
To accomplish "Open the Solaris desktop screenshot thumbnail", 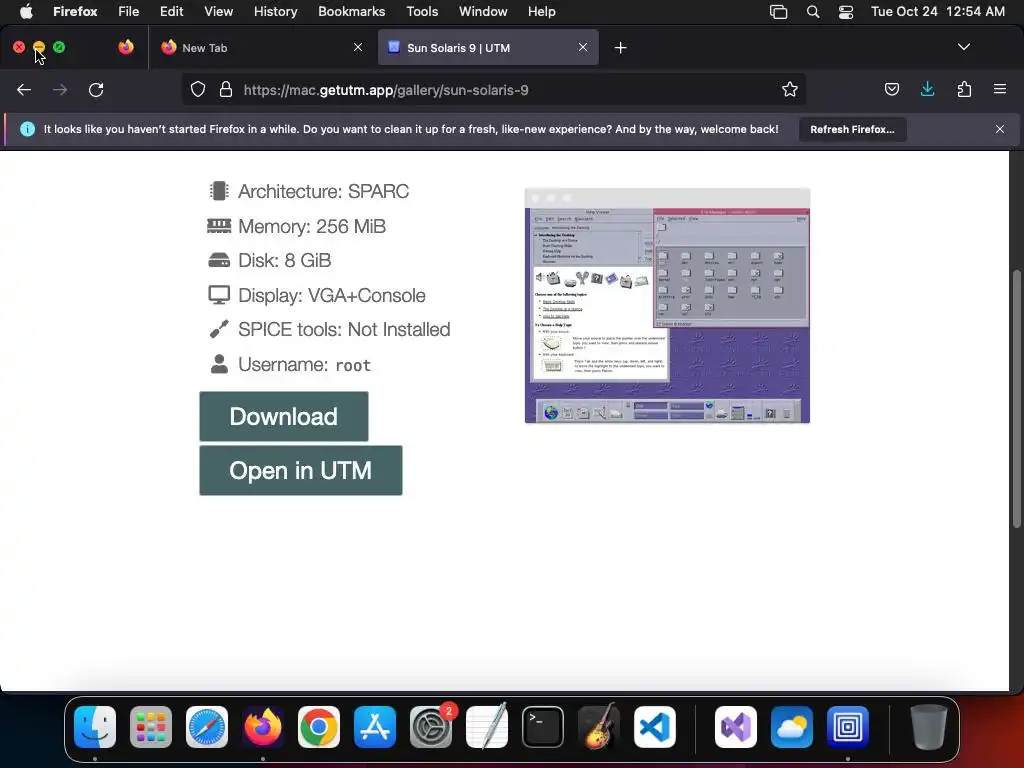I will (x=667, y=306).
